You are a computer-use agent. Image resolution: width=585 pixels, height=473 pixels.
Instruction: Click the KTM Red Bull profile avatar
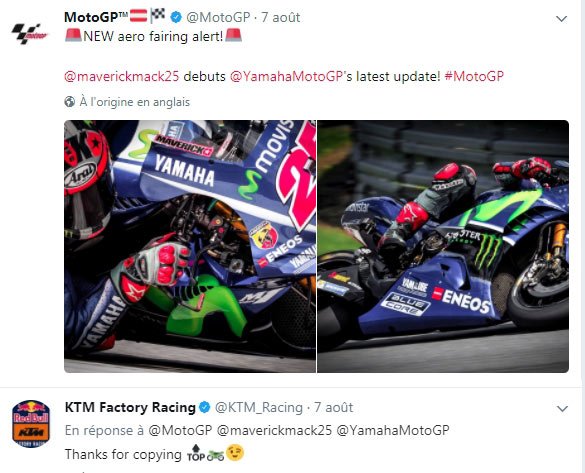[x=31, y=424]
